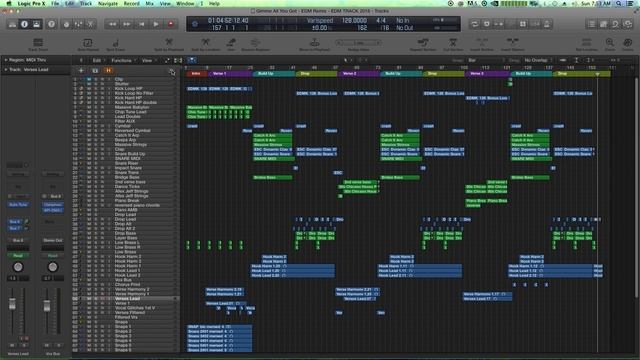This screenshot has height=360, width=640.
Task: Open the Editors scissors button
Action: point(91,24)
